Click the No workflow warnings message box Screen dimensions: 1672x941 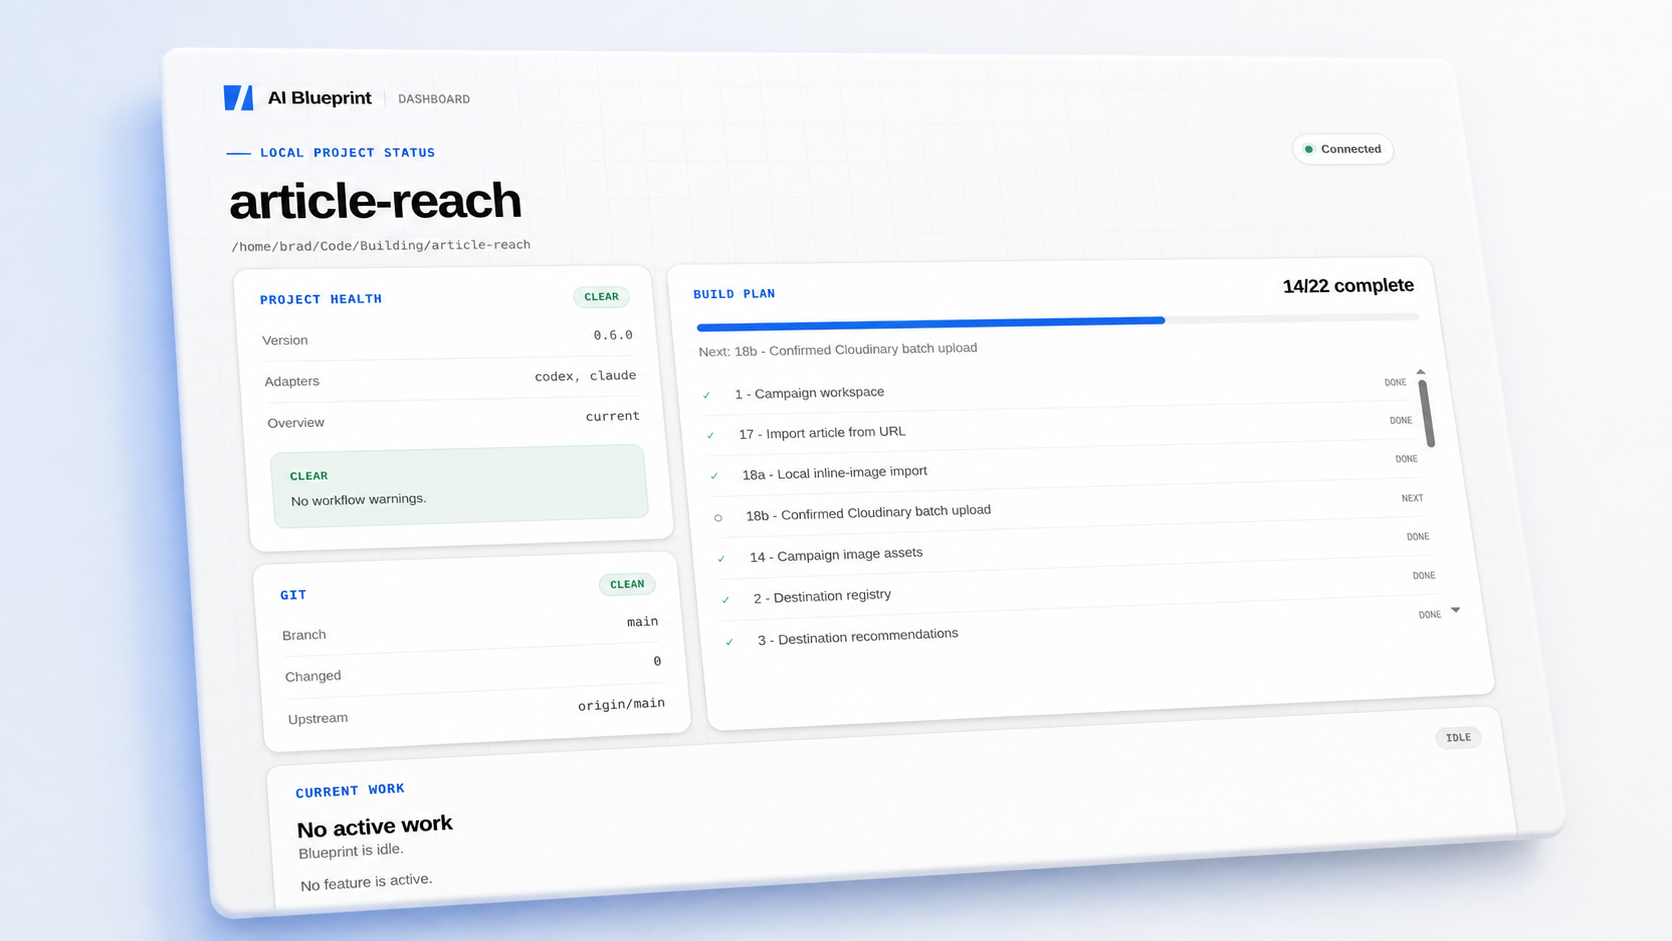[x=459, y=486]
